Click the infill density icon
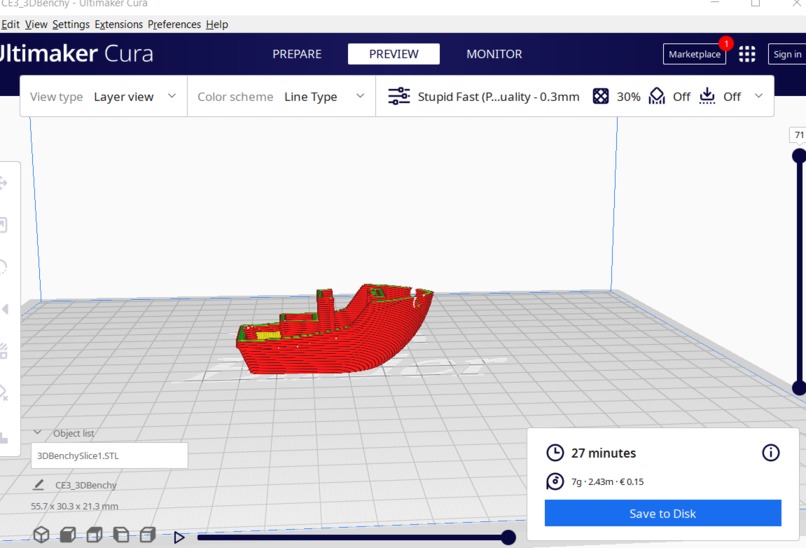Image resolution: width=806 pixels, height=548 pixels. (x=600, y=96)
